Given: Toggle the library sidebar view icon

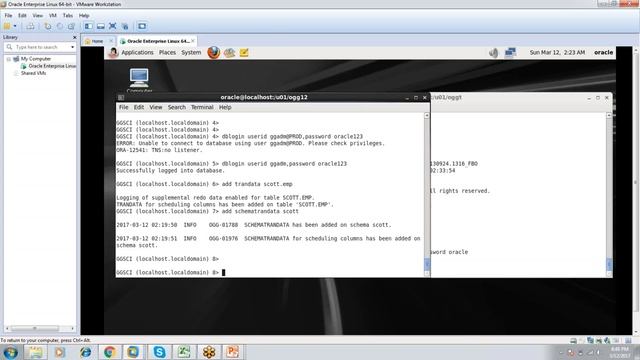Looking at the screenshot, I should pyautogui.click(x=88, y=26).
